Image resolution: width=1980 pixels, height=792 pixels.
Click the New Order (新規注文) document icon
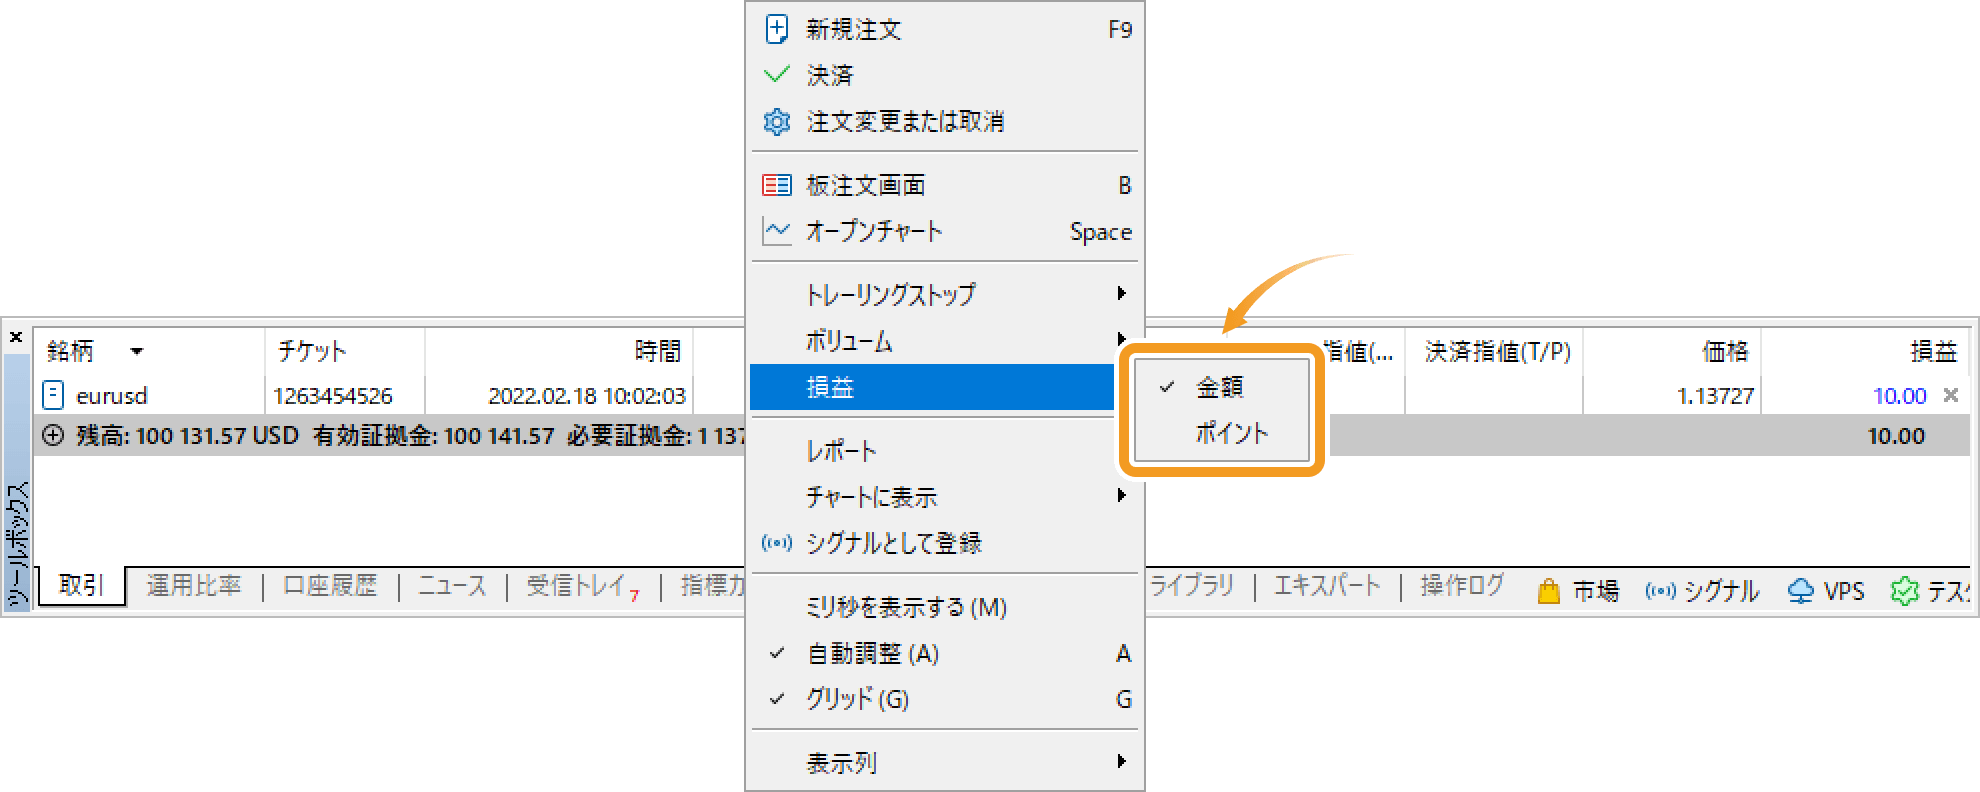pyautogui.click(x=777, y=29)
